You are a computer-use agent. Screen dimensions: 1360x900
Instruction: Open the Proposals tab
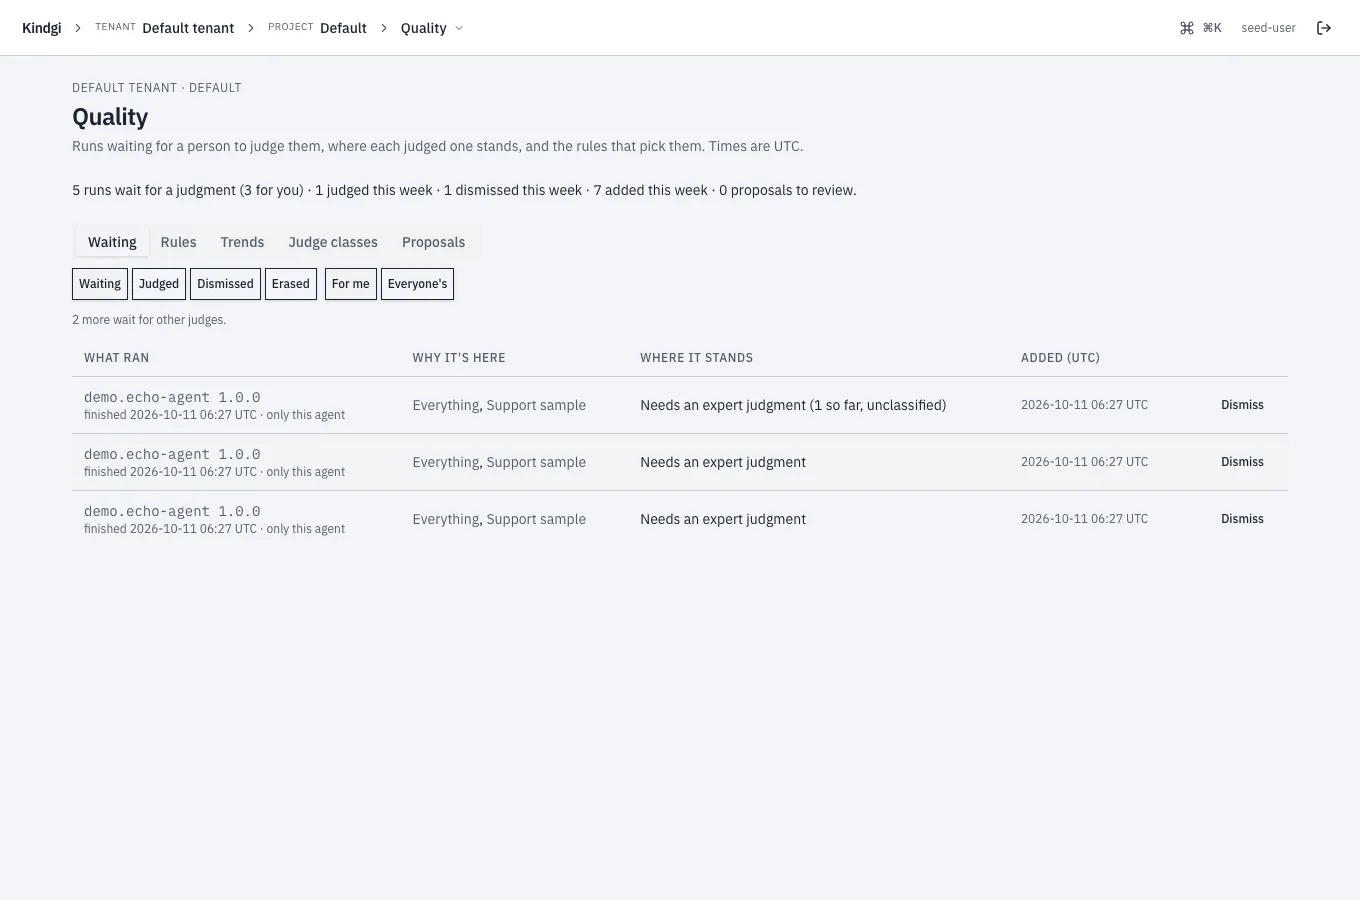pos(433,242)
